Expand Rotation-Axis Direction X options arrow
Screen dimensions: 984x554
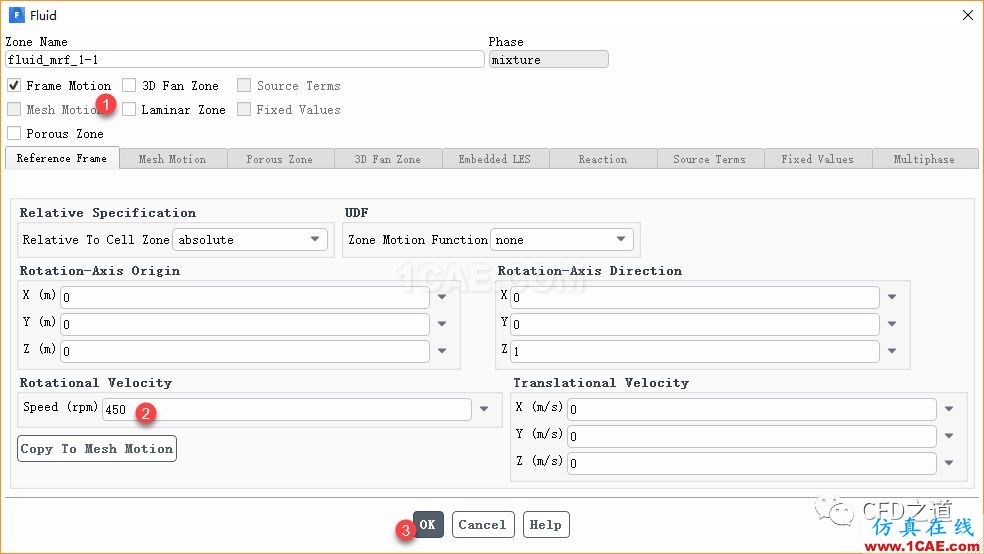click(x=892, y=297)
